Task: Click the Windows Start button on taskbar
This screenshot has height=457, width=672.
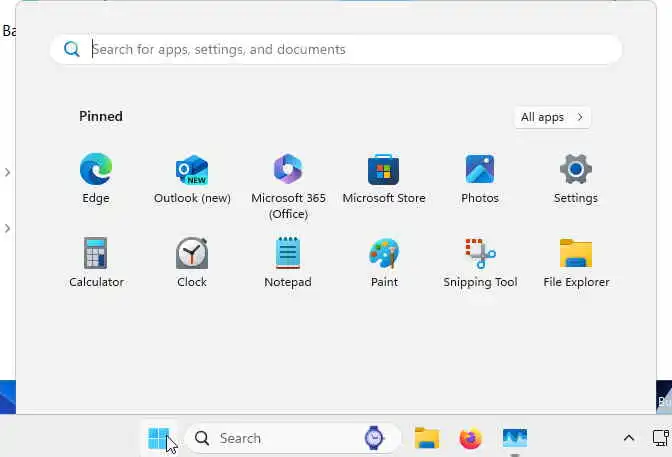Action: pyautogui.click(x=159, y=439)
